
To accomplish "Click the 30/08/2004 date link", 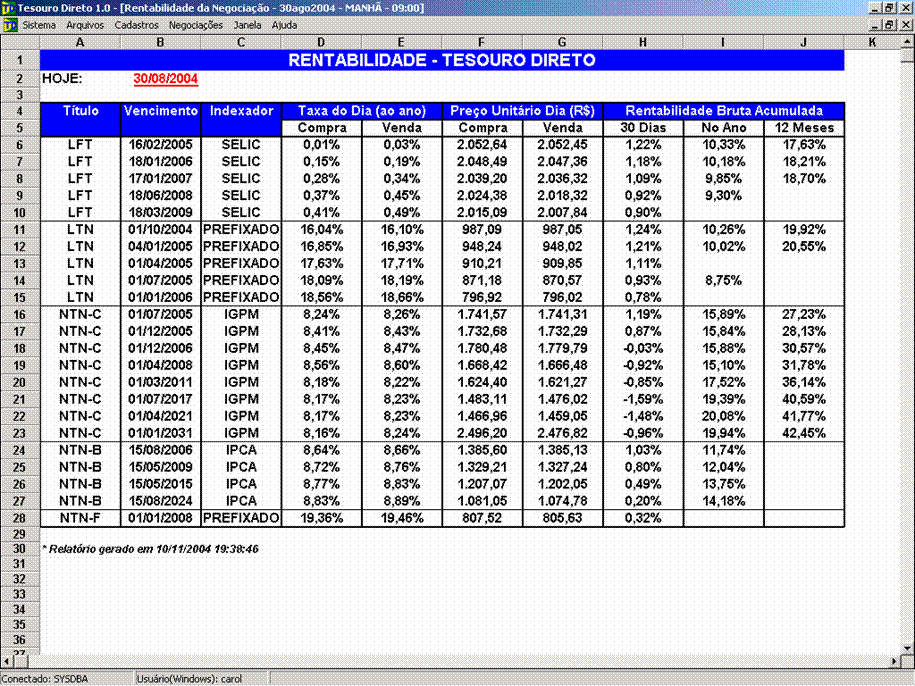I will [x=165, y=78].
